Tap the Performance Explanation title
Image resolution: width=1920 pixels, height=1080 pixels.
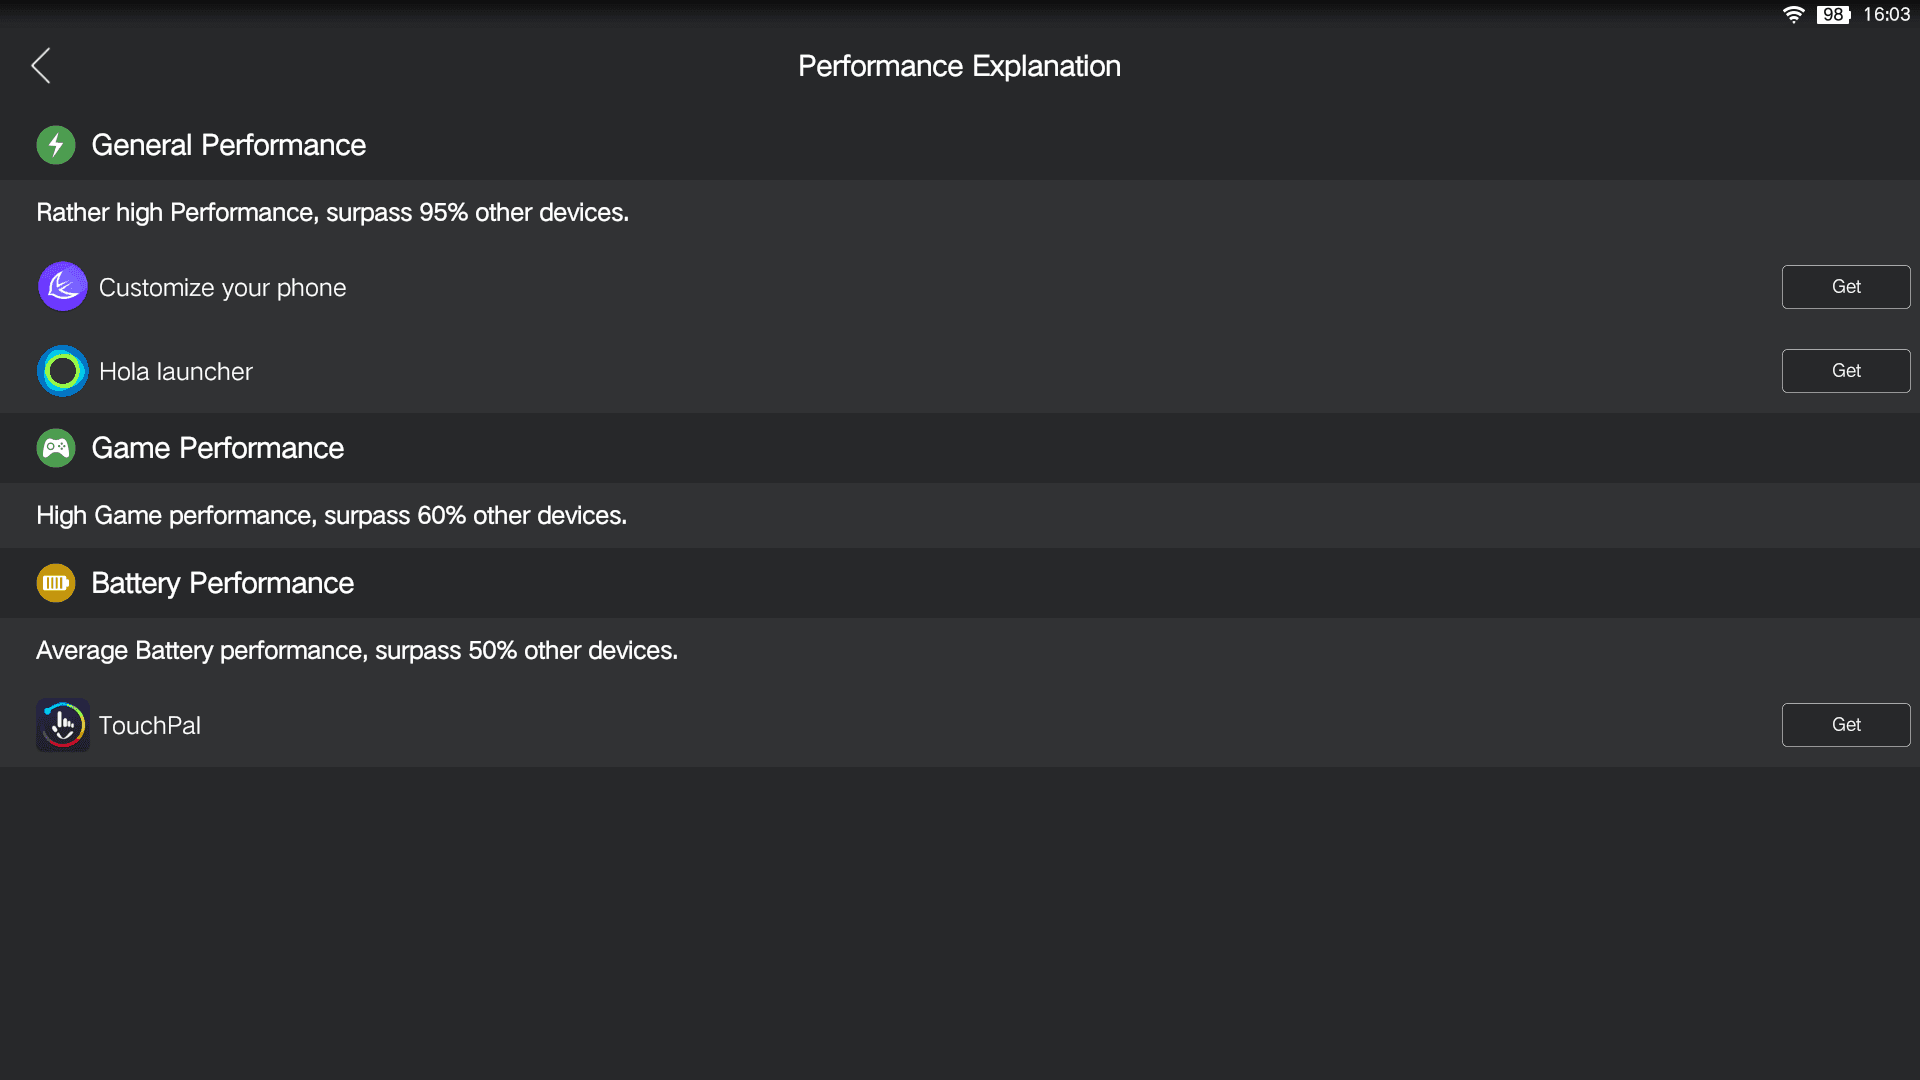pos(959,66)
